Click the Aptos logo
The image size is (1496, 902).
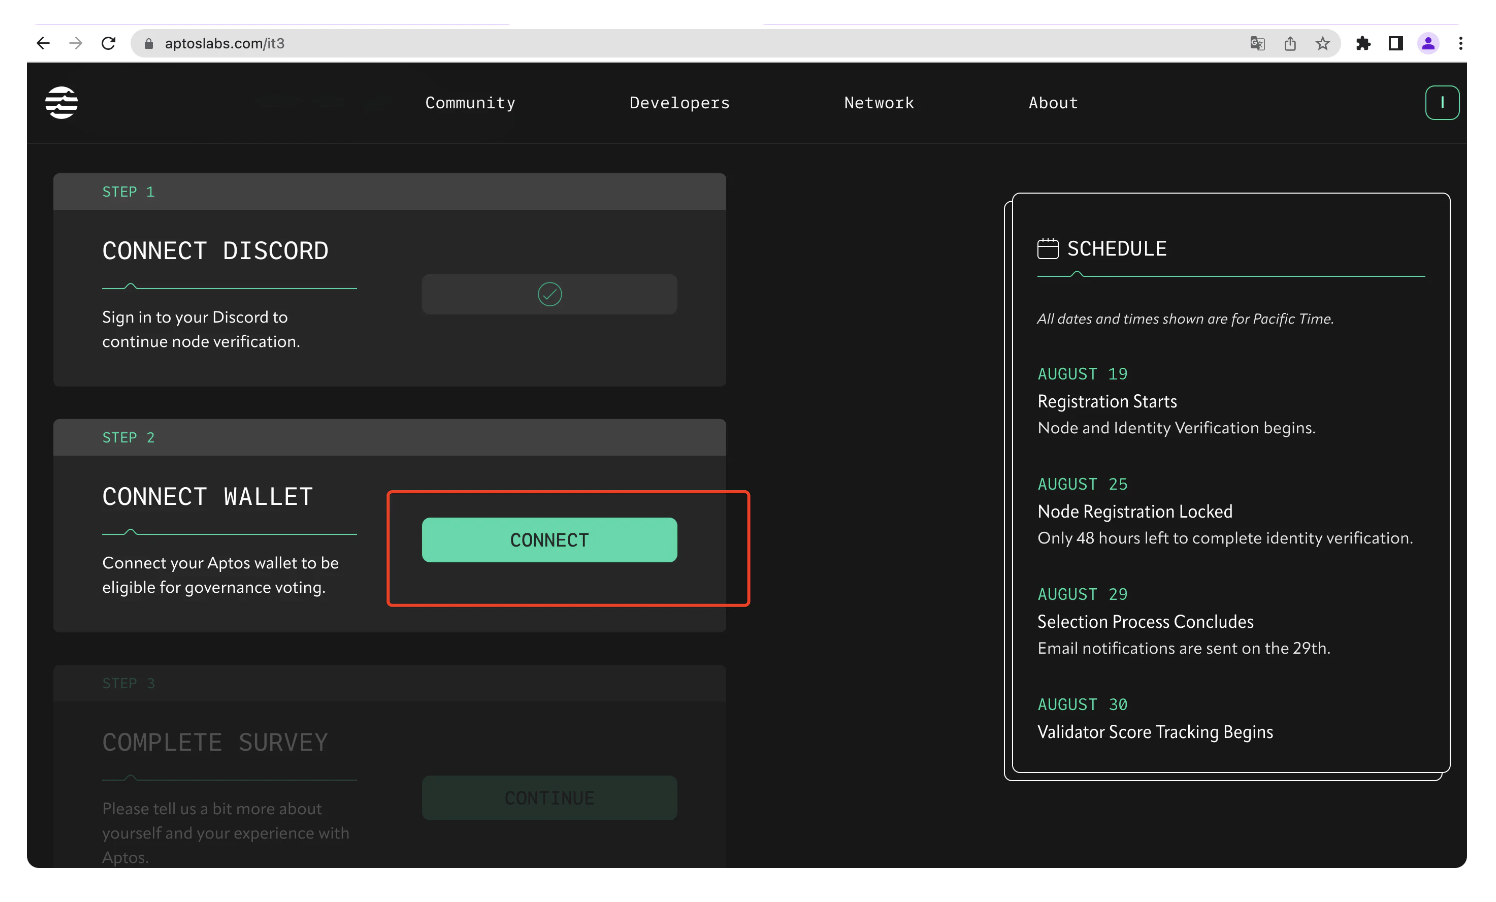tap(62, 102)
